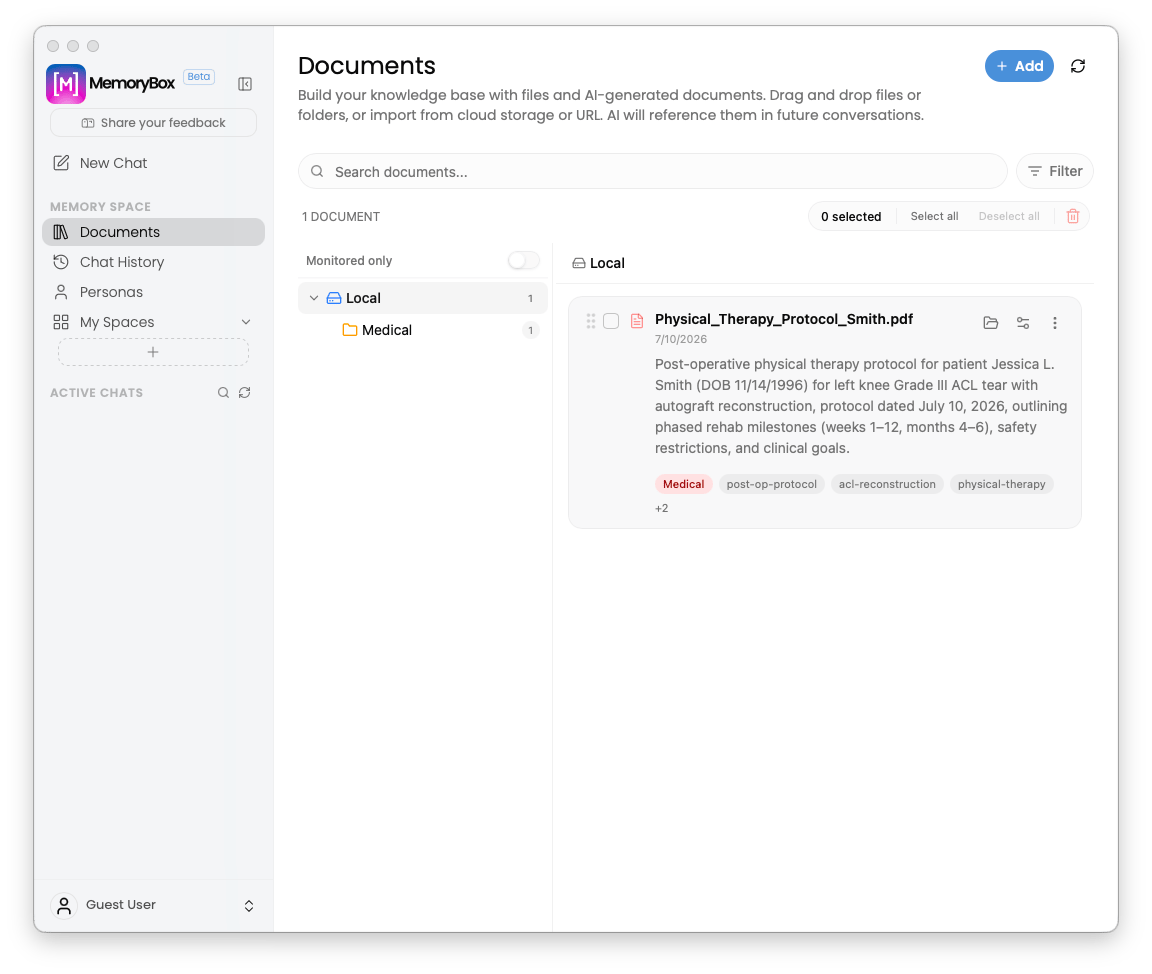Click Share your feedback button
Screen dimensions: 1152x974
click(154, 123)
